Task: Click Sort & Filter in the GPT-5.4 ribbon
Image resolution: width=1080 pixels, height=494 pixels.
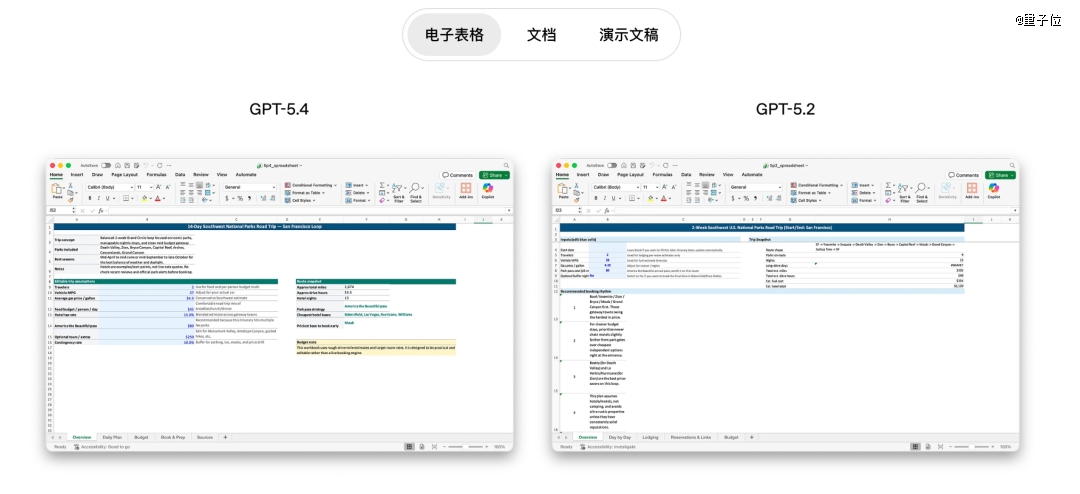Action: (399, 190)
